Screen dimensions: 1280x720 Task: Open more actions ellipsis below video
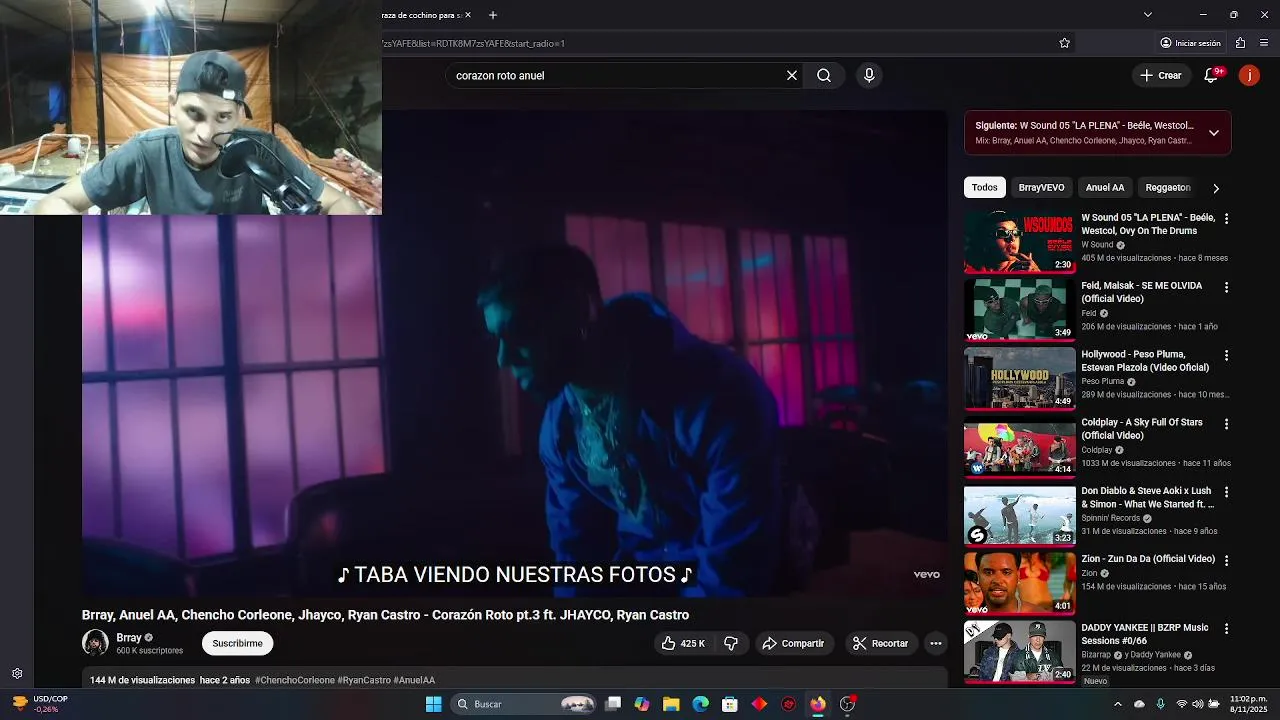[936, 643]
